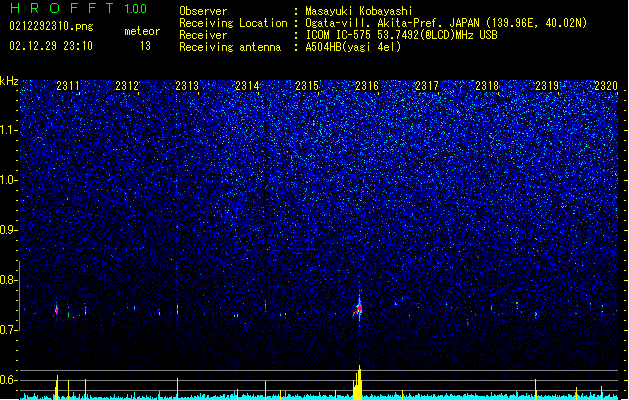This screenshot has height=400, width=629.
Task: Click the 2319 time marker
Action: [x=547, y=86]
